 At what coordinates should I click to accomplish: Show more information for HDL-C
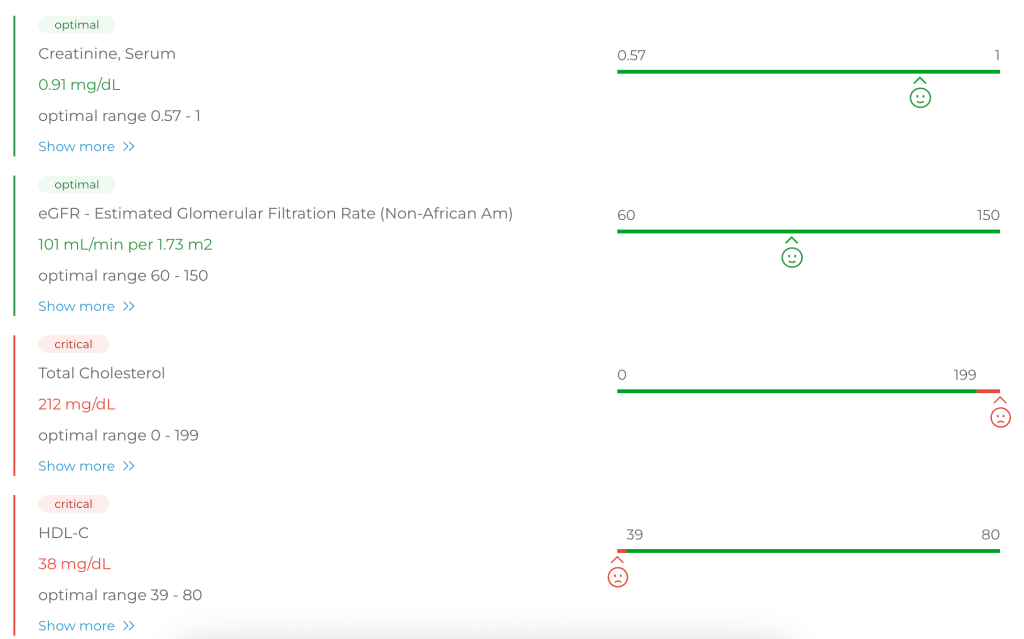click(x=76, y=626)
